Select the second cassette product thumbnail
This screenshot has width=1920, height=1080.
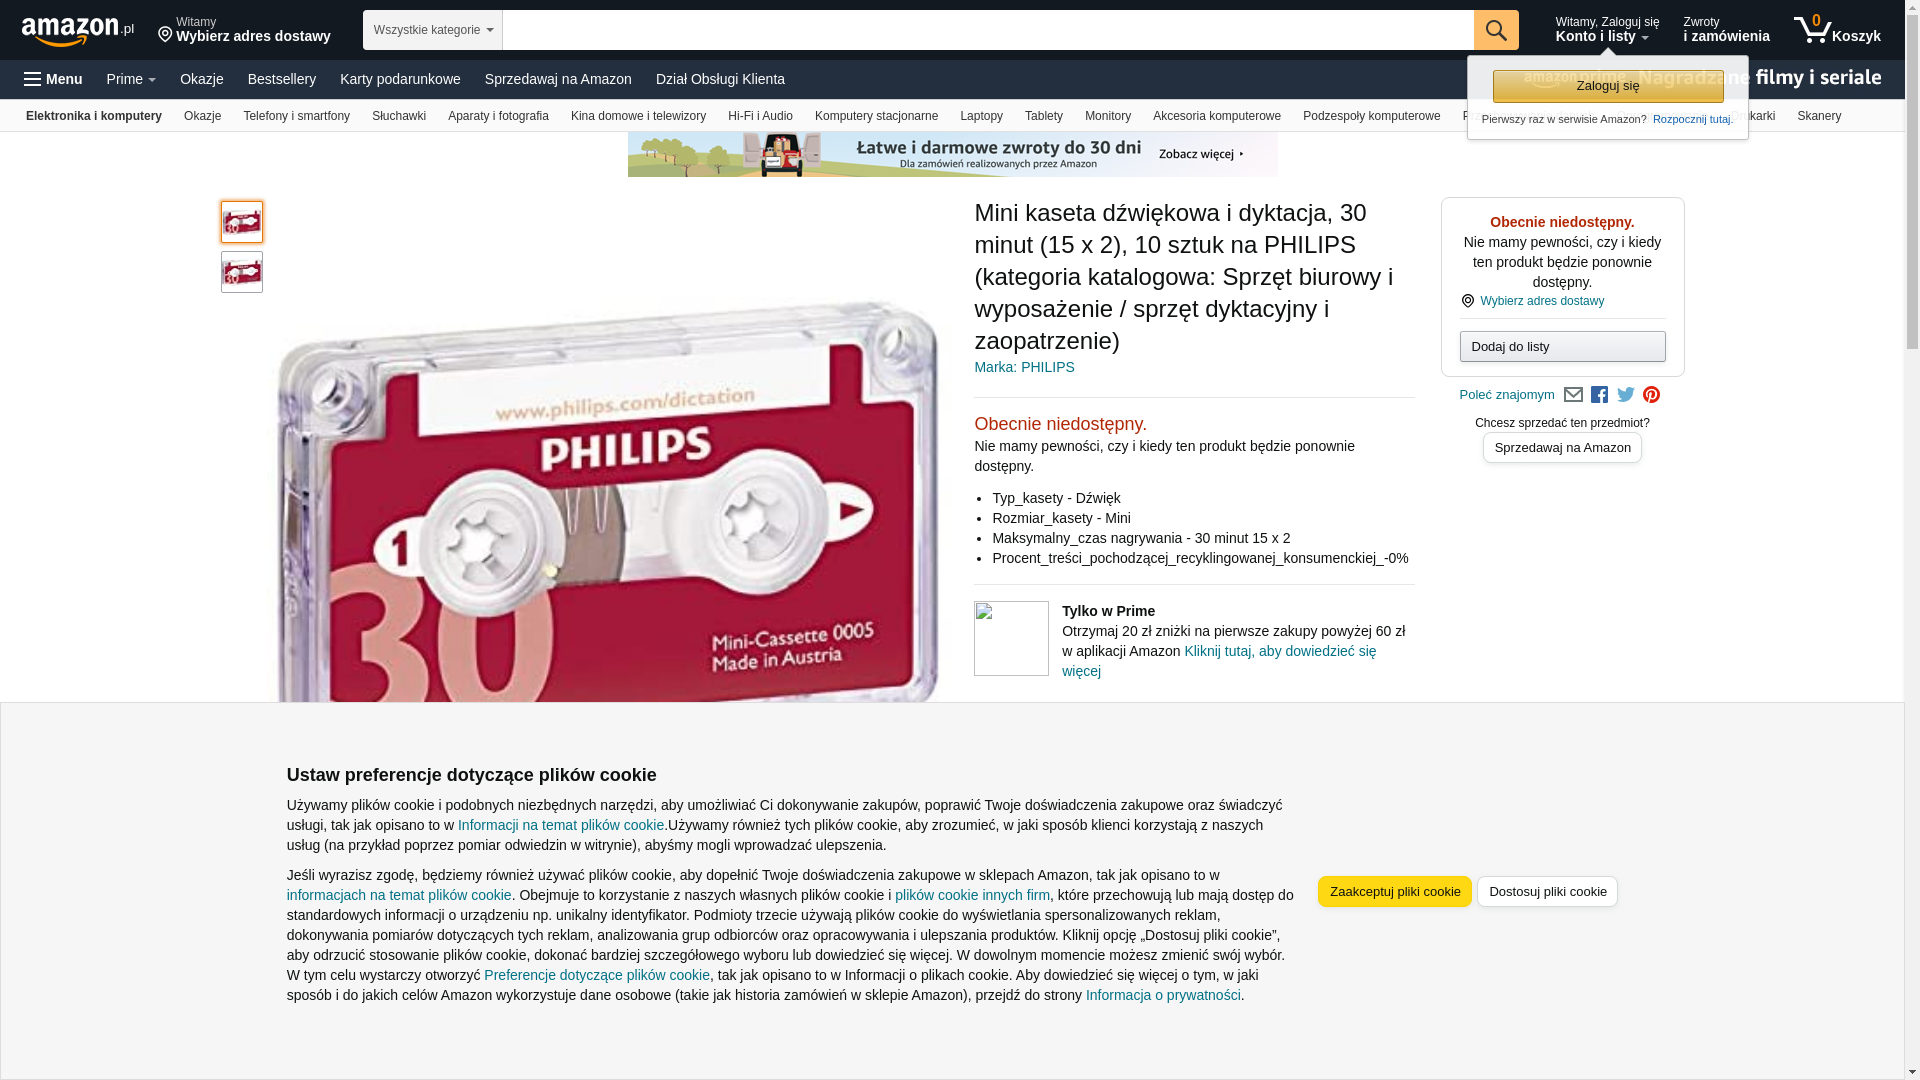[242, 272]
